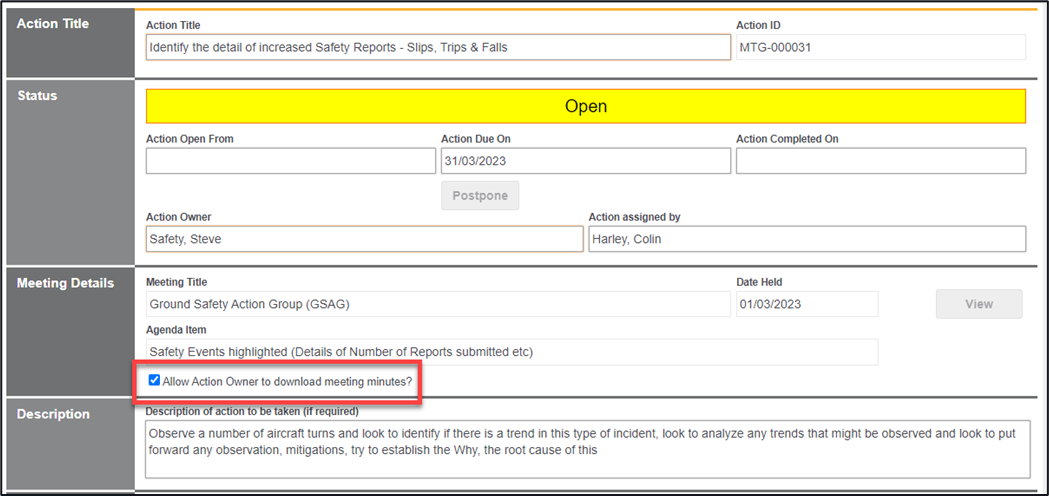Screen dimensions: 1049x496
Task: Click the Meeting Title field
Action: pyautogui.click(x=438, y=304)
